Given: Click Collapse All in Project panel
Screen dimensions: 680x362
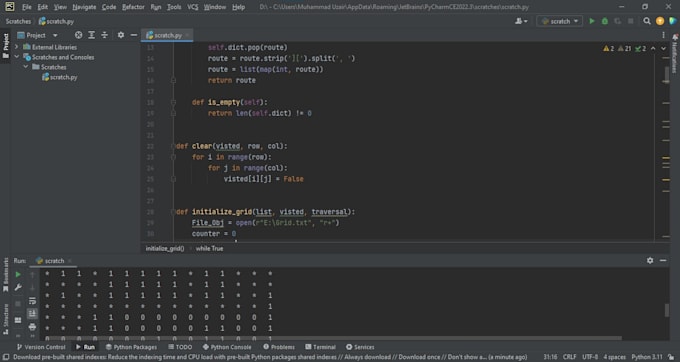Looking at the screenshot, I should (105, 35).
